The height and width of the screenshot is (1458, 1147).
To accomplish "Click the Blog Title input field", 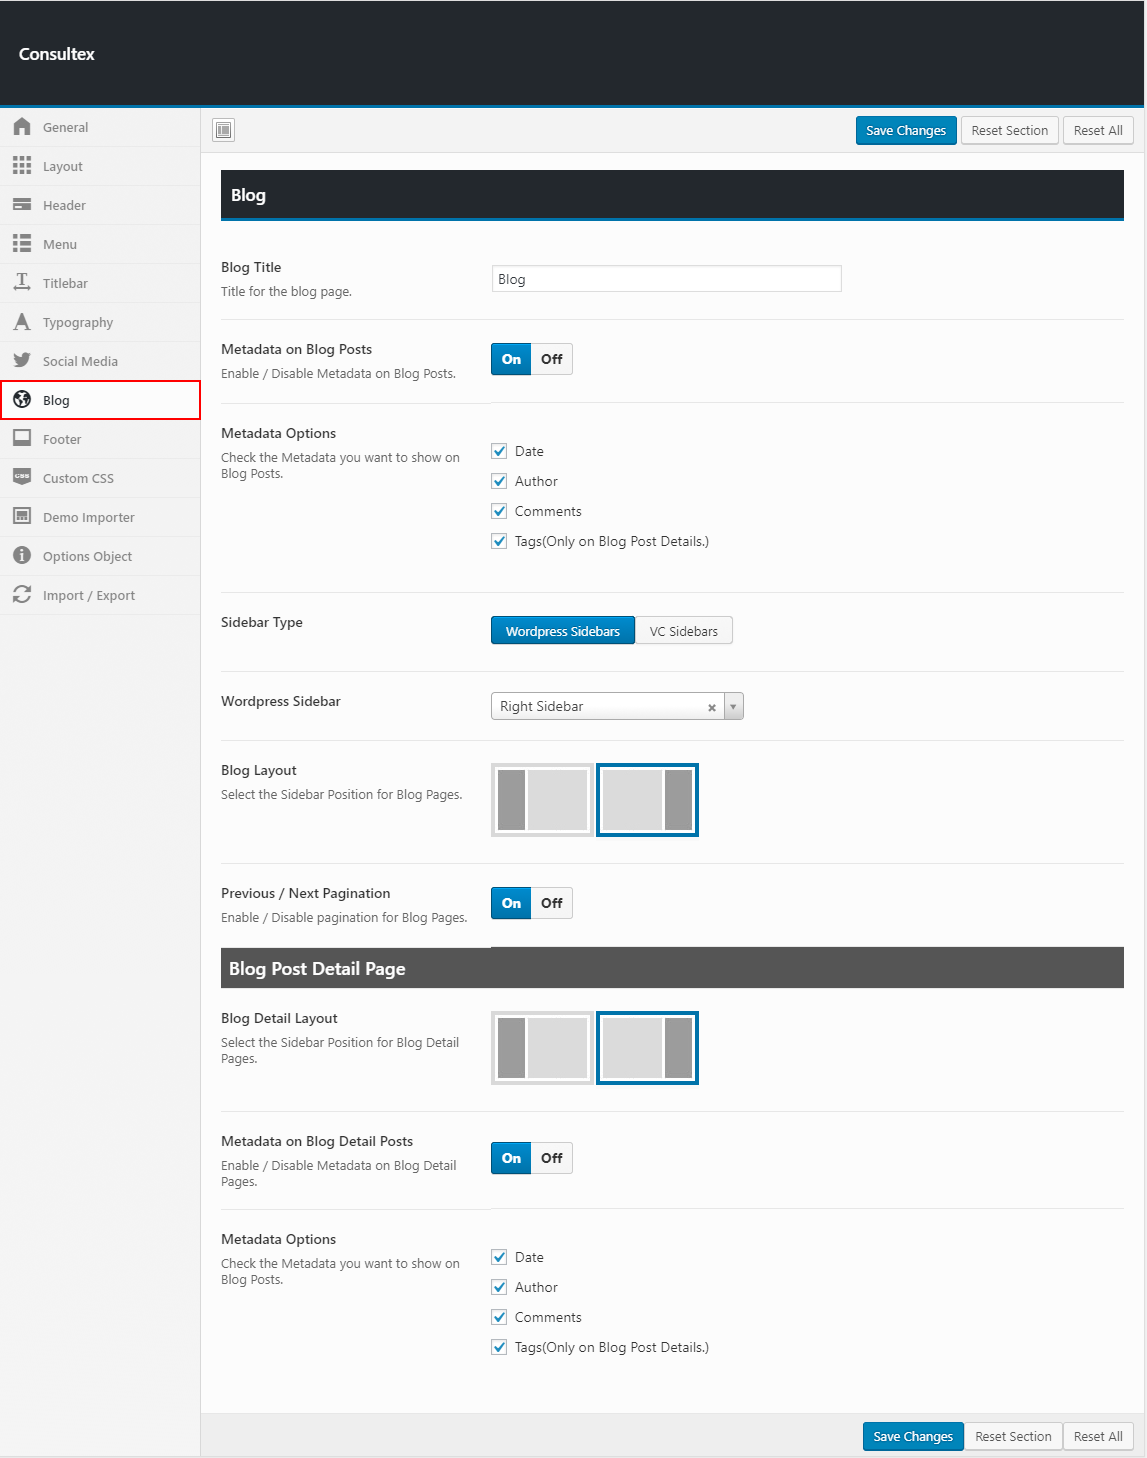I will pos(667,279).
